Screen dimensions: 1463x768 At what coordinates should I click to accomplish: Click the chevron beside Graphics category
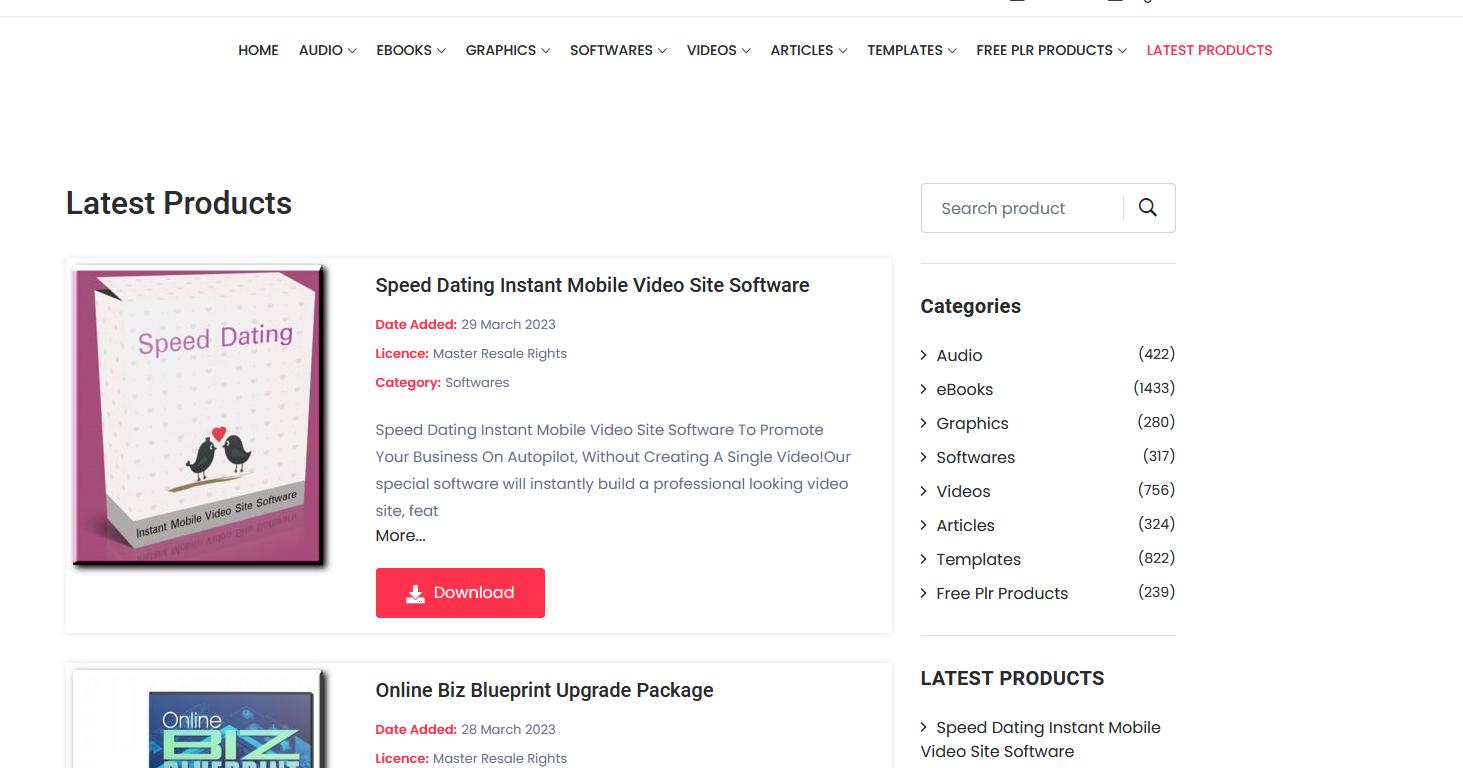[x=924, y=423]
